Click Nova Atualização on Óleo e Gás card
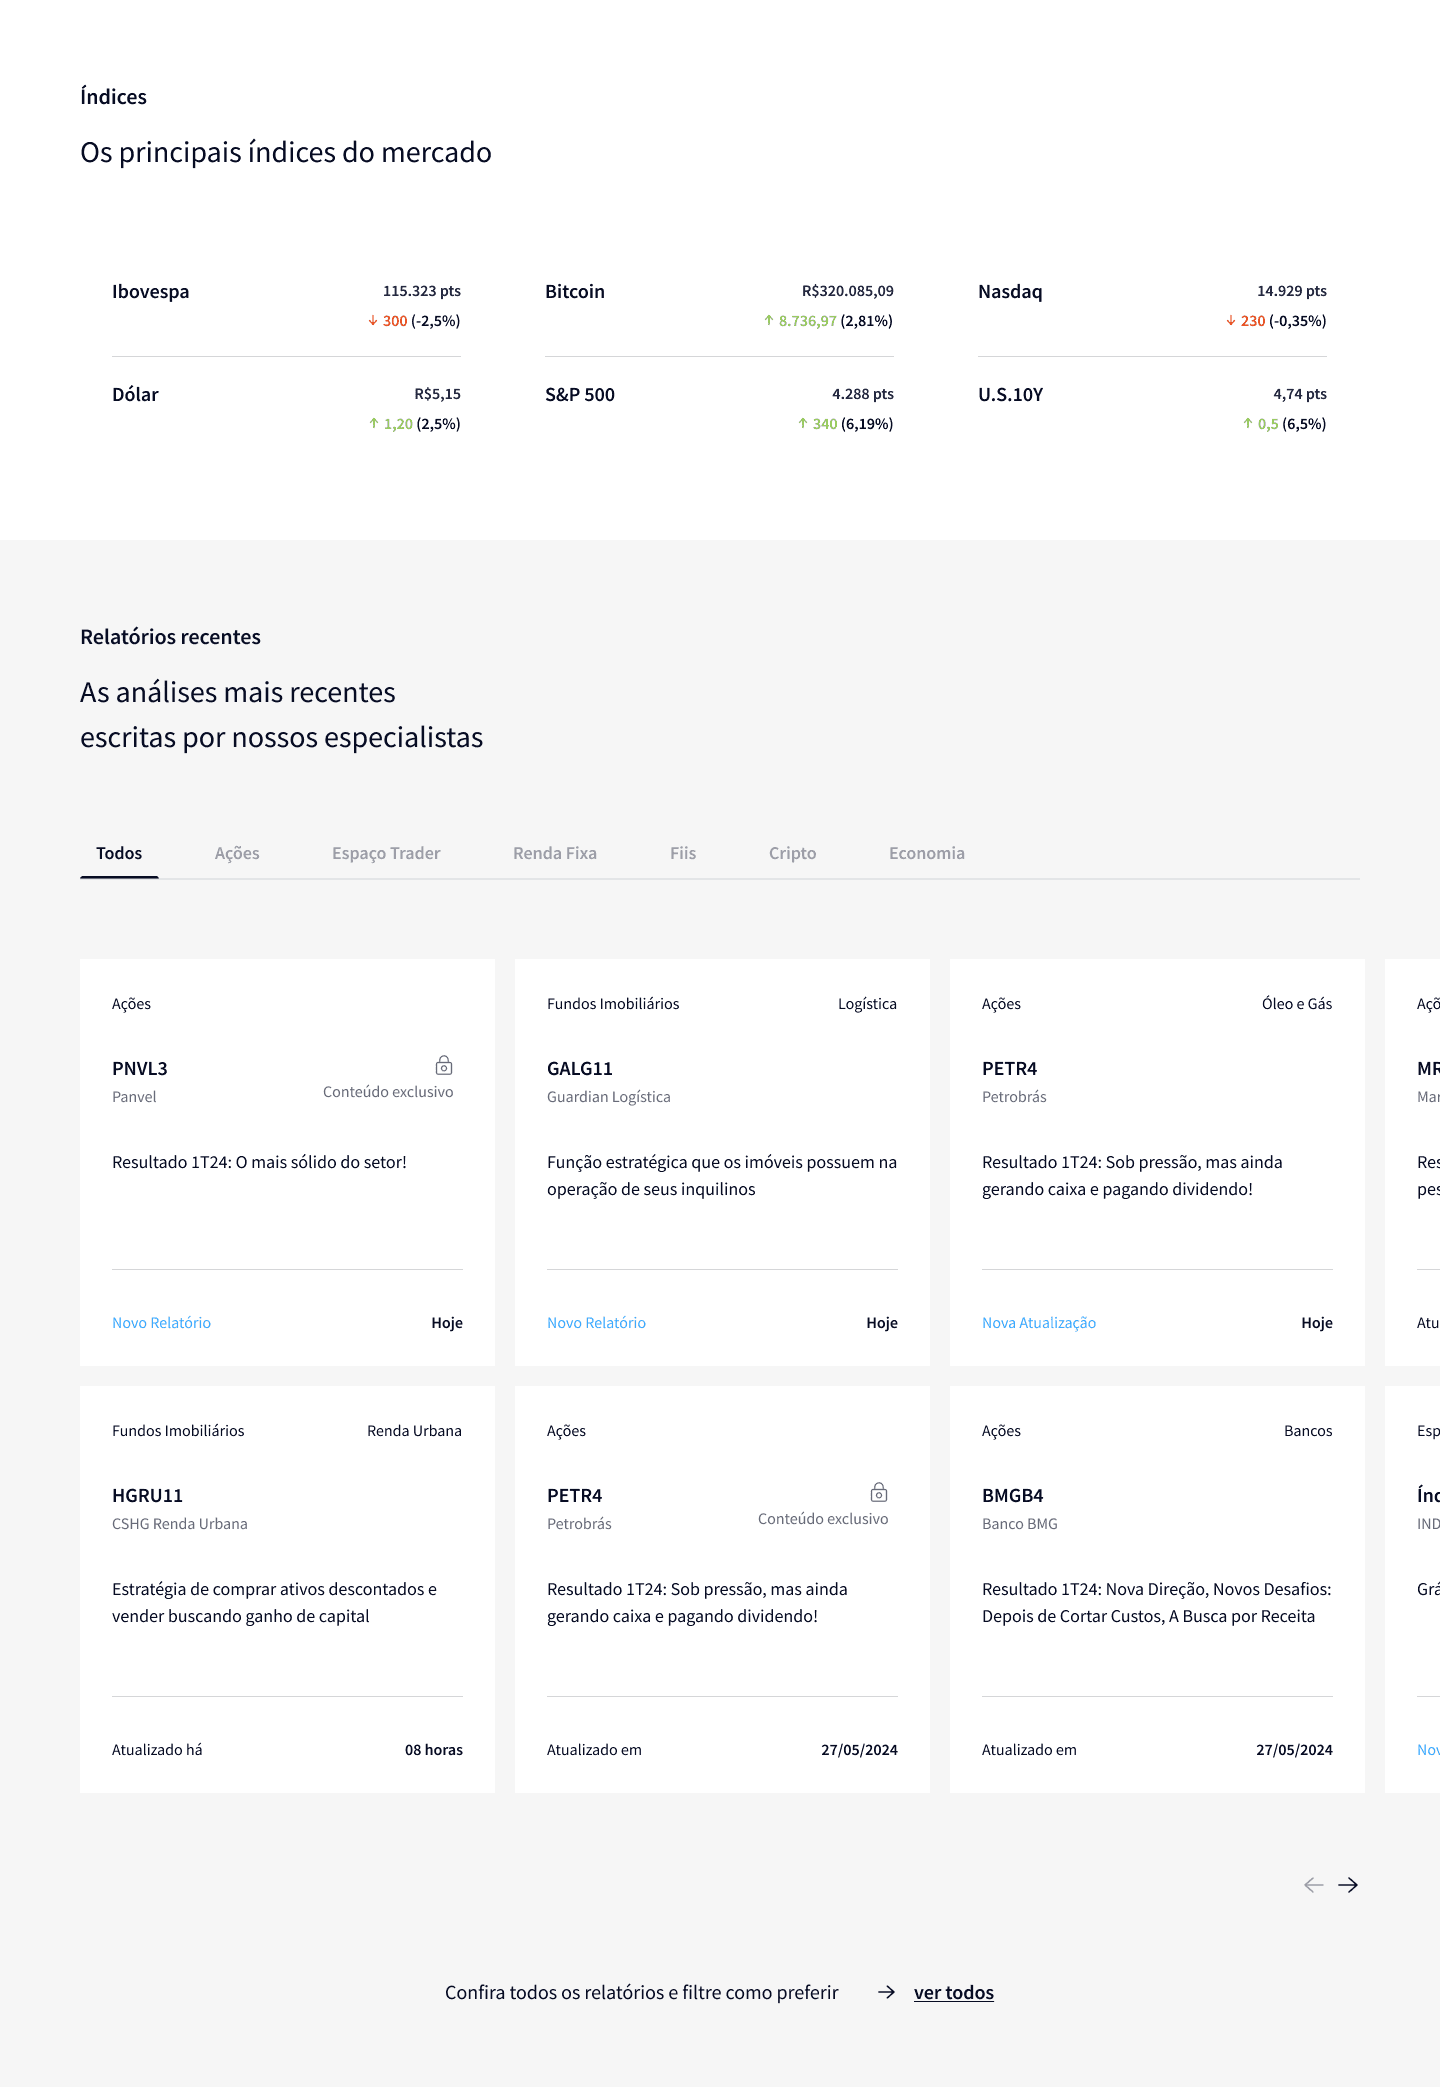 click(x=1039, y=1323)
